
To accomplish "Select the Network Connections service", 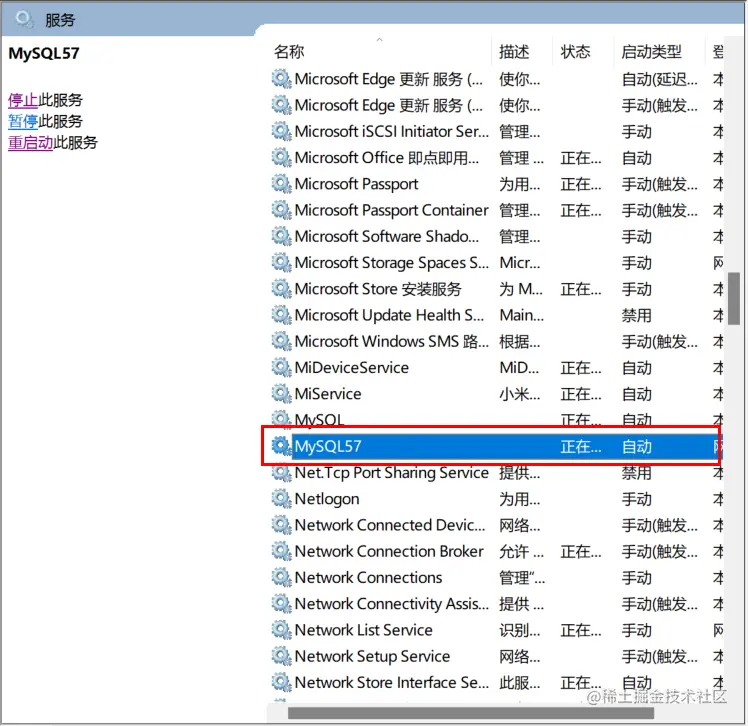I will pyautogui.click(x=369, y=578).
